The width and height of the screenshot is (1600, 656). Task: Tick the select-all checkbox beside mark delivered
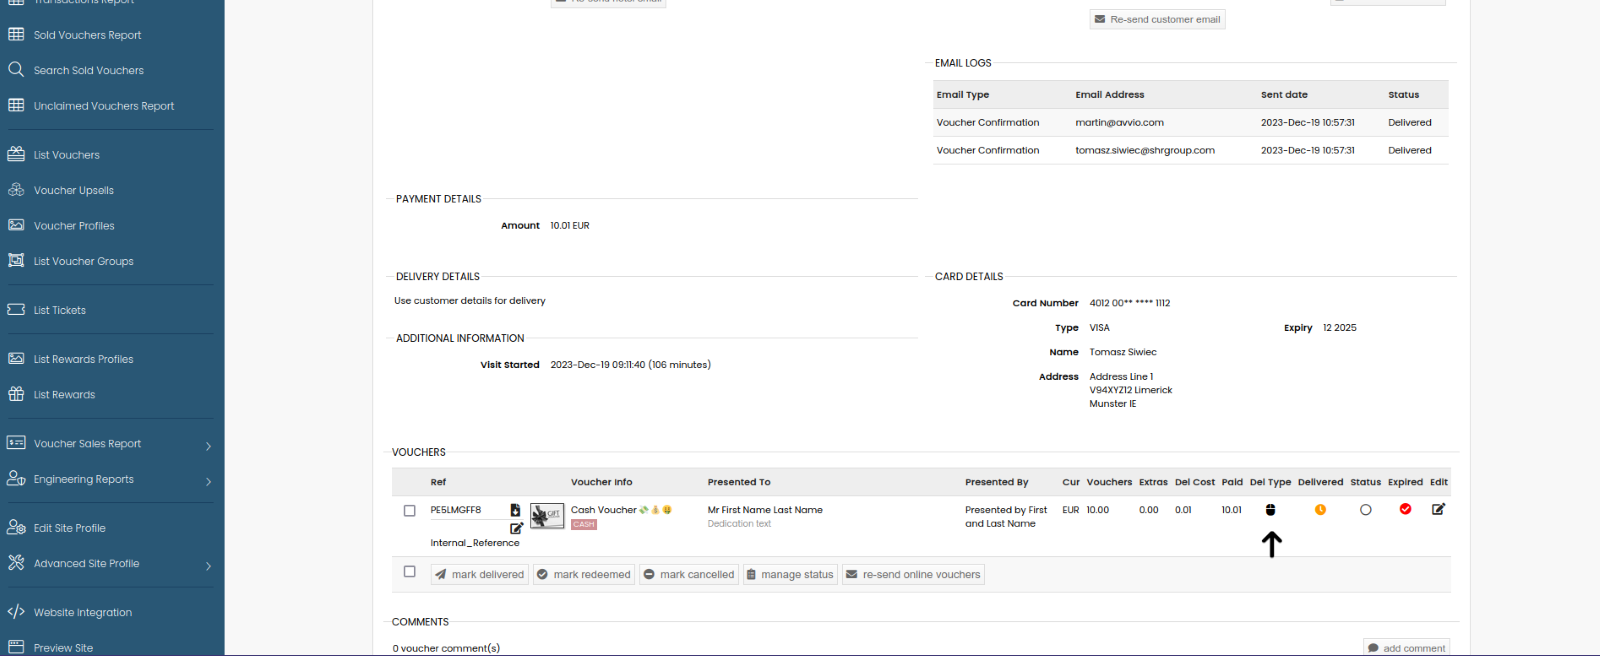(x=409, y=572)
